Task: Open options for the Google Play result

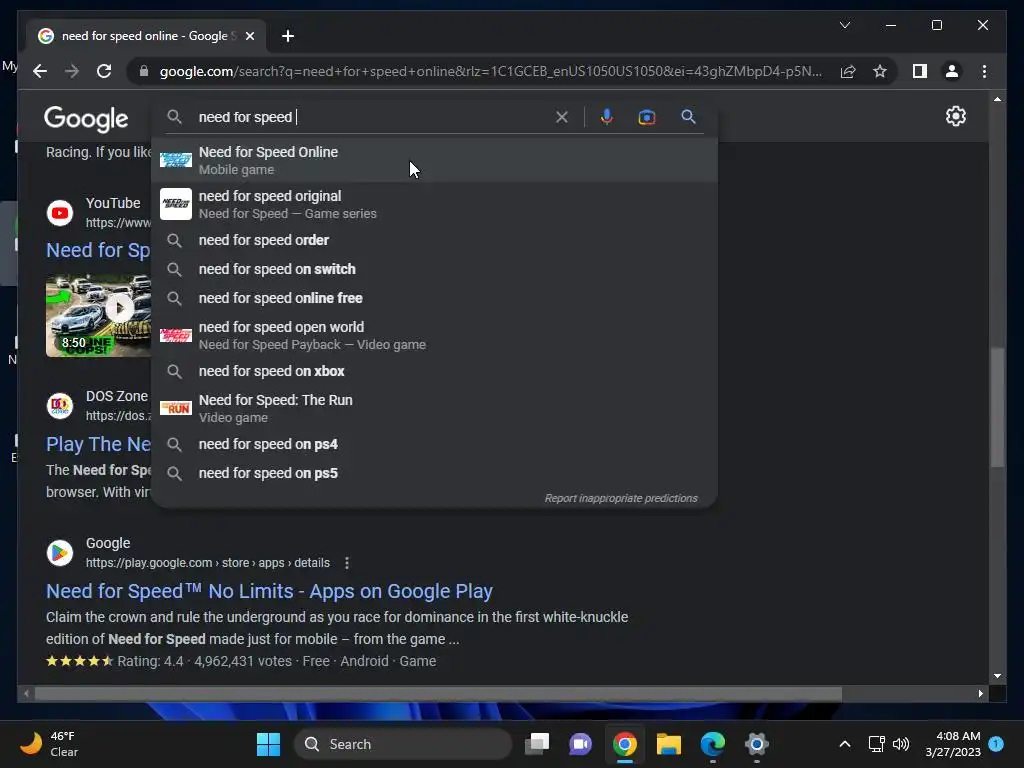Action: [x=347, y=563]
